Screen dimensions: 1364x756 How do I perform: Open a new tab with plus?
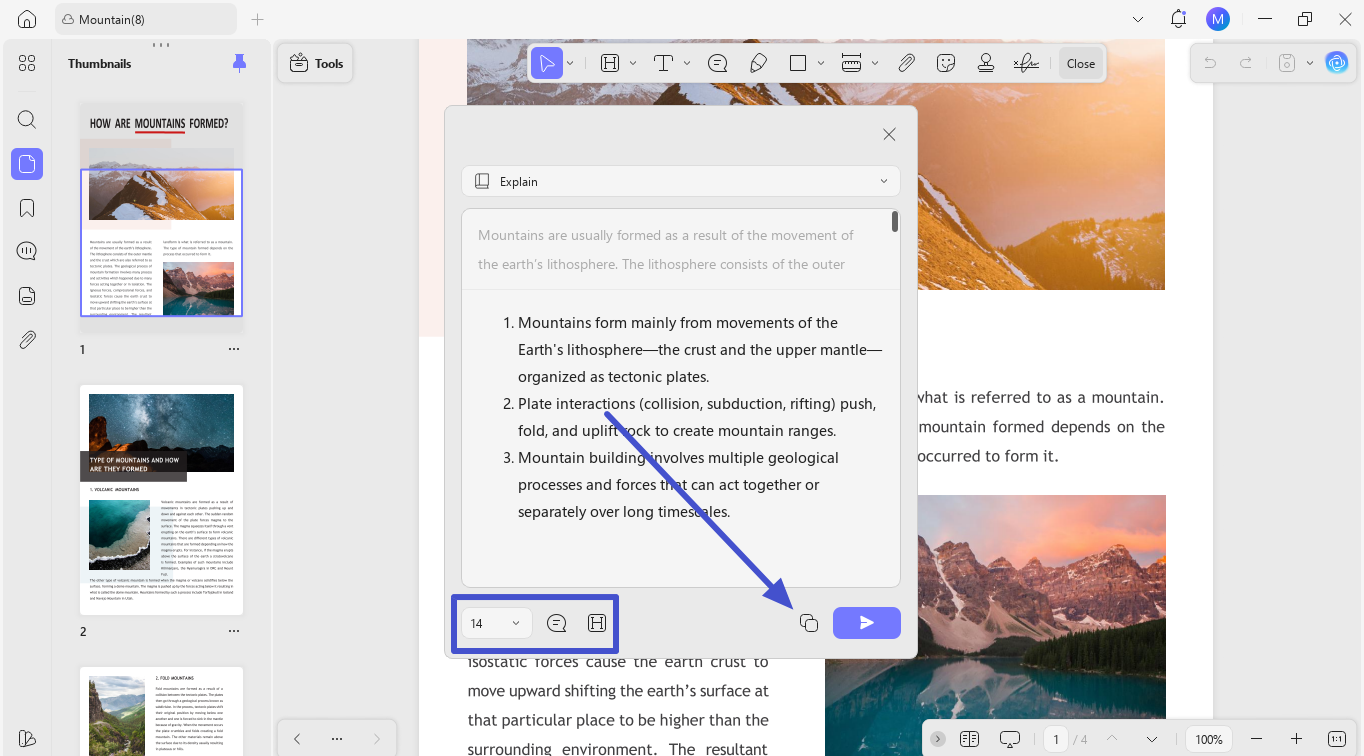257,19
